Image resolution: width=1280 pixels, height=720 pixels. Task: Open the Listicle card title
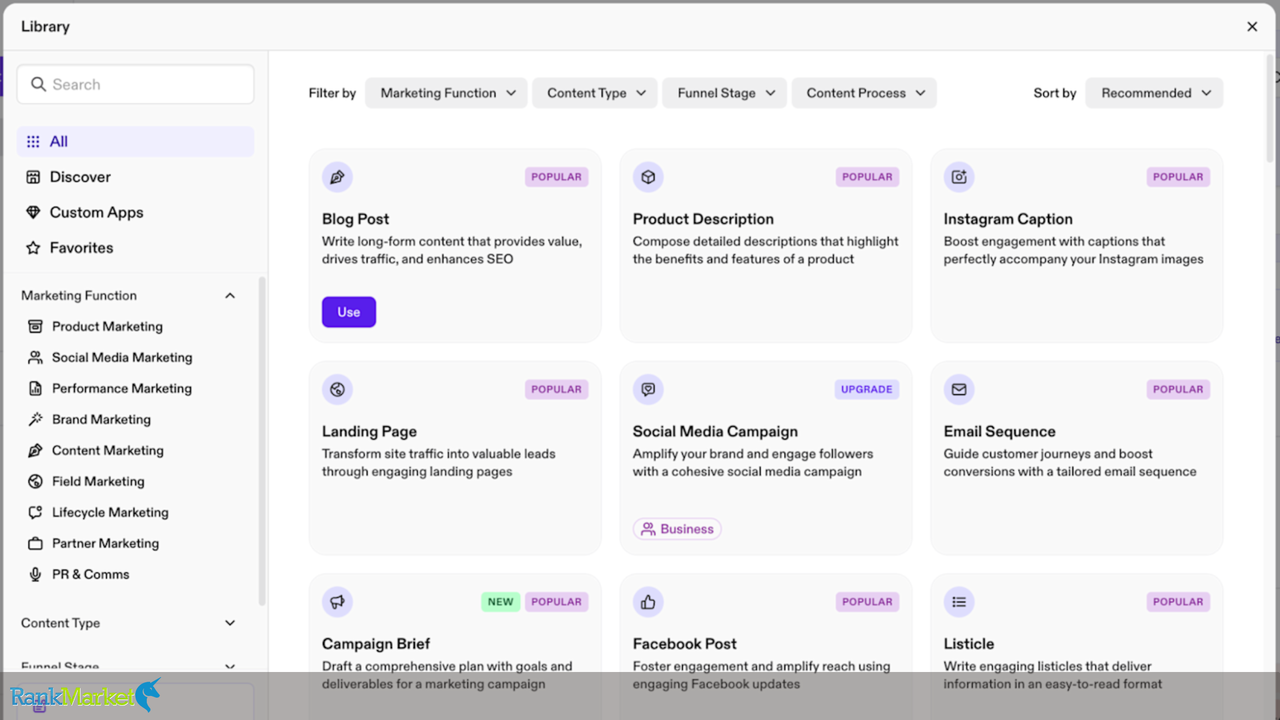pyautogui.click(x=969, y=644)
